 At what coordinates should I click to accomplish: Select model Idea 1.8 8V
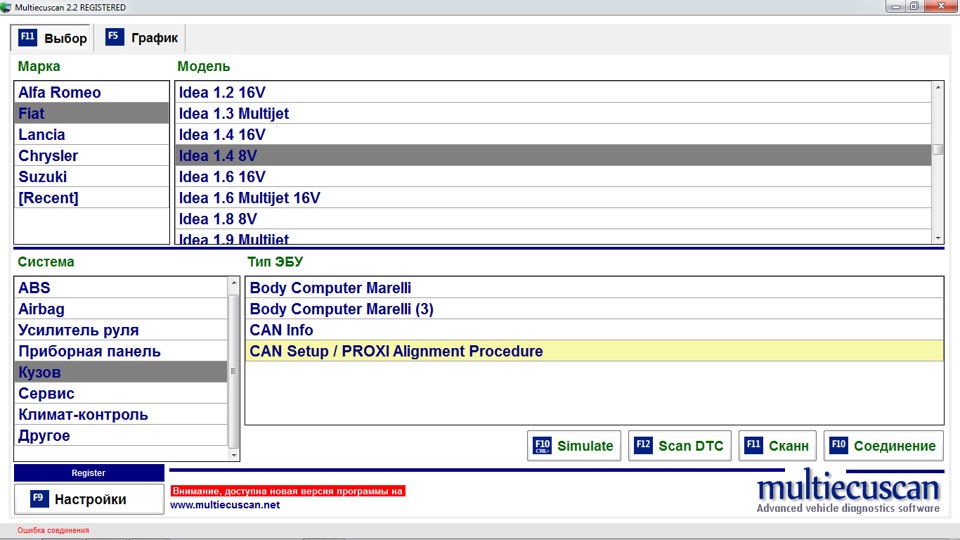(x=553, y=219)
